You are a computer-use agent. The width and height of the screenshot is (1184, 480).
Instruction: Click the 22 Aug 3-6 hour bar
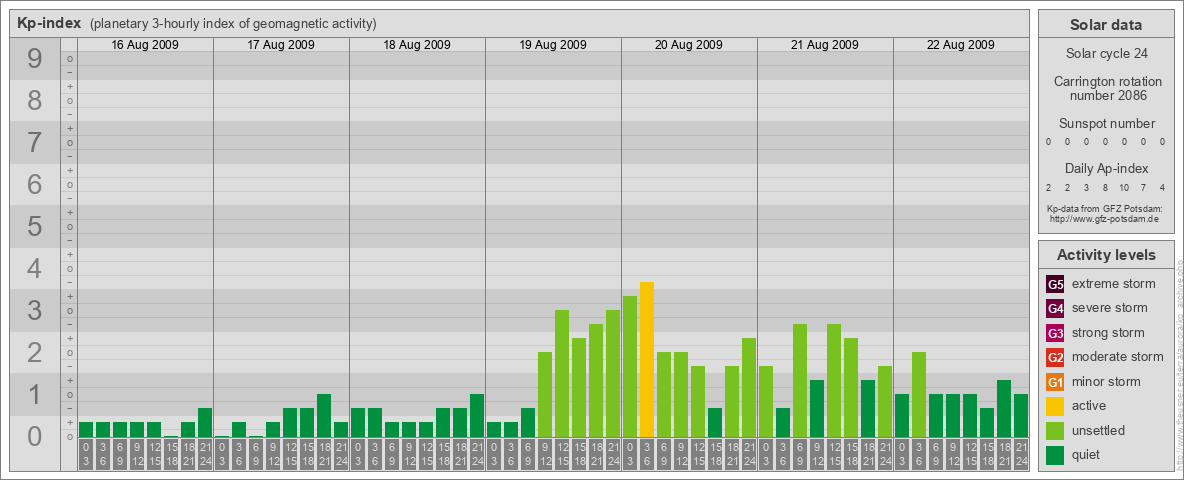pyautogui.click(x=918, y=395)
